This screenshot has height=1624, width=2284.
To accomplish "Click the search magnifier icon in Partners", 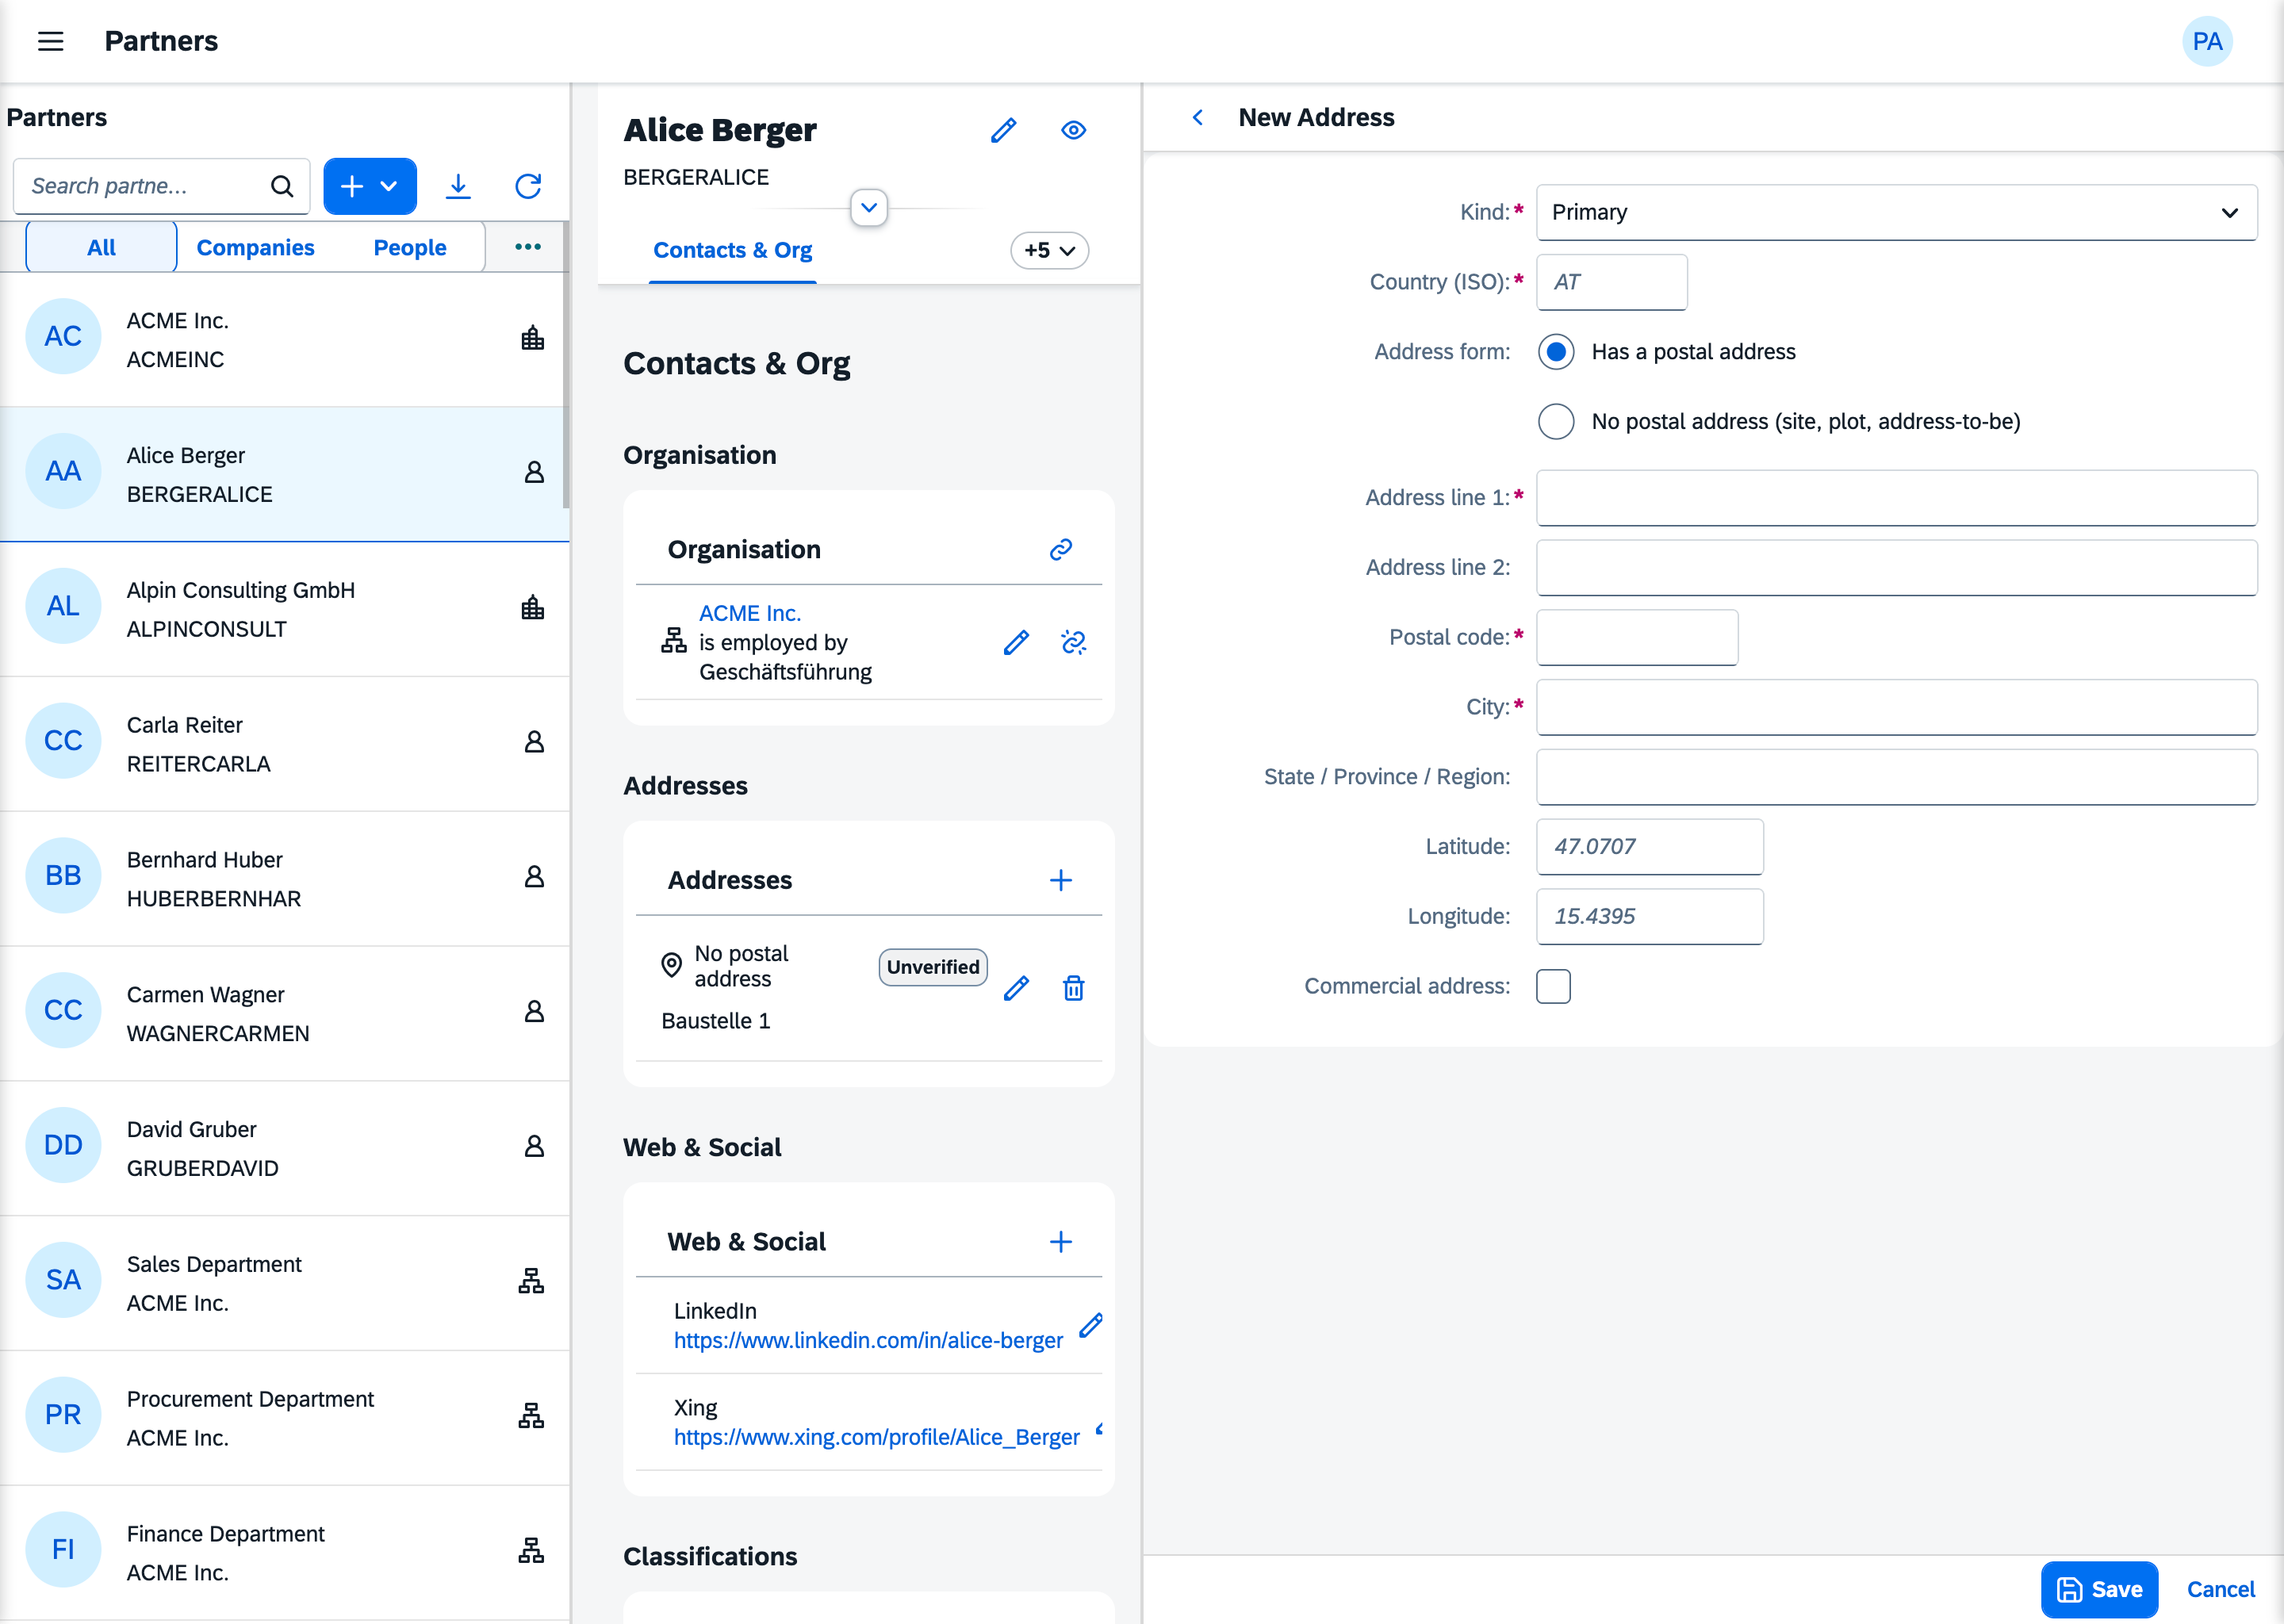I will pos(282,186).
